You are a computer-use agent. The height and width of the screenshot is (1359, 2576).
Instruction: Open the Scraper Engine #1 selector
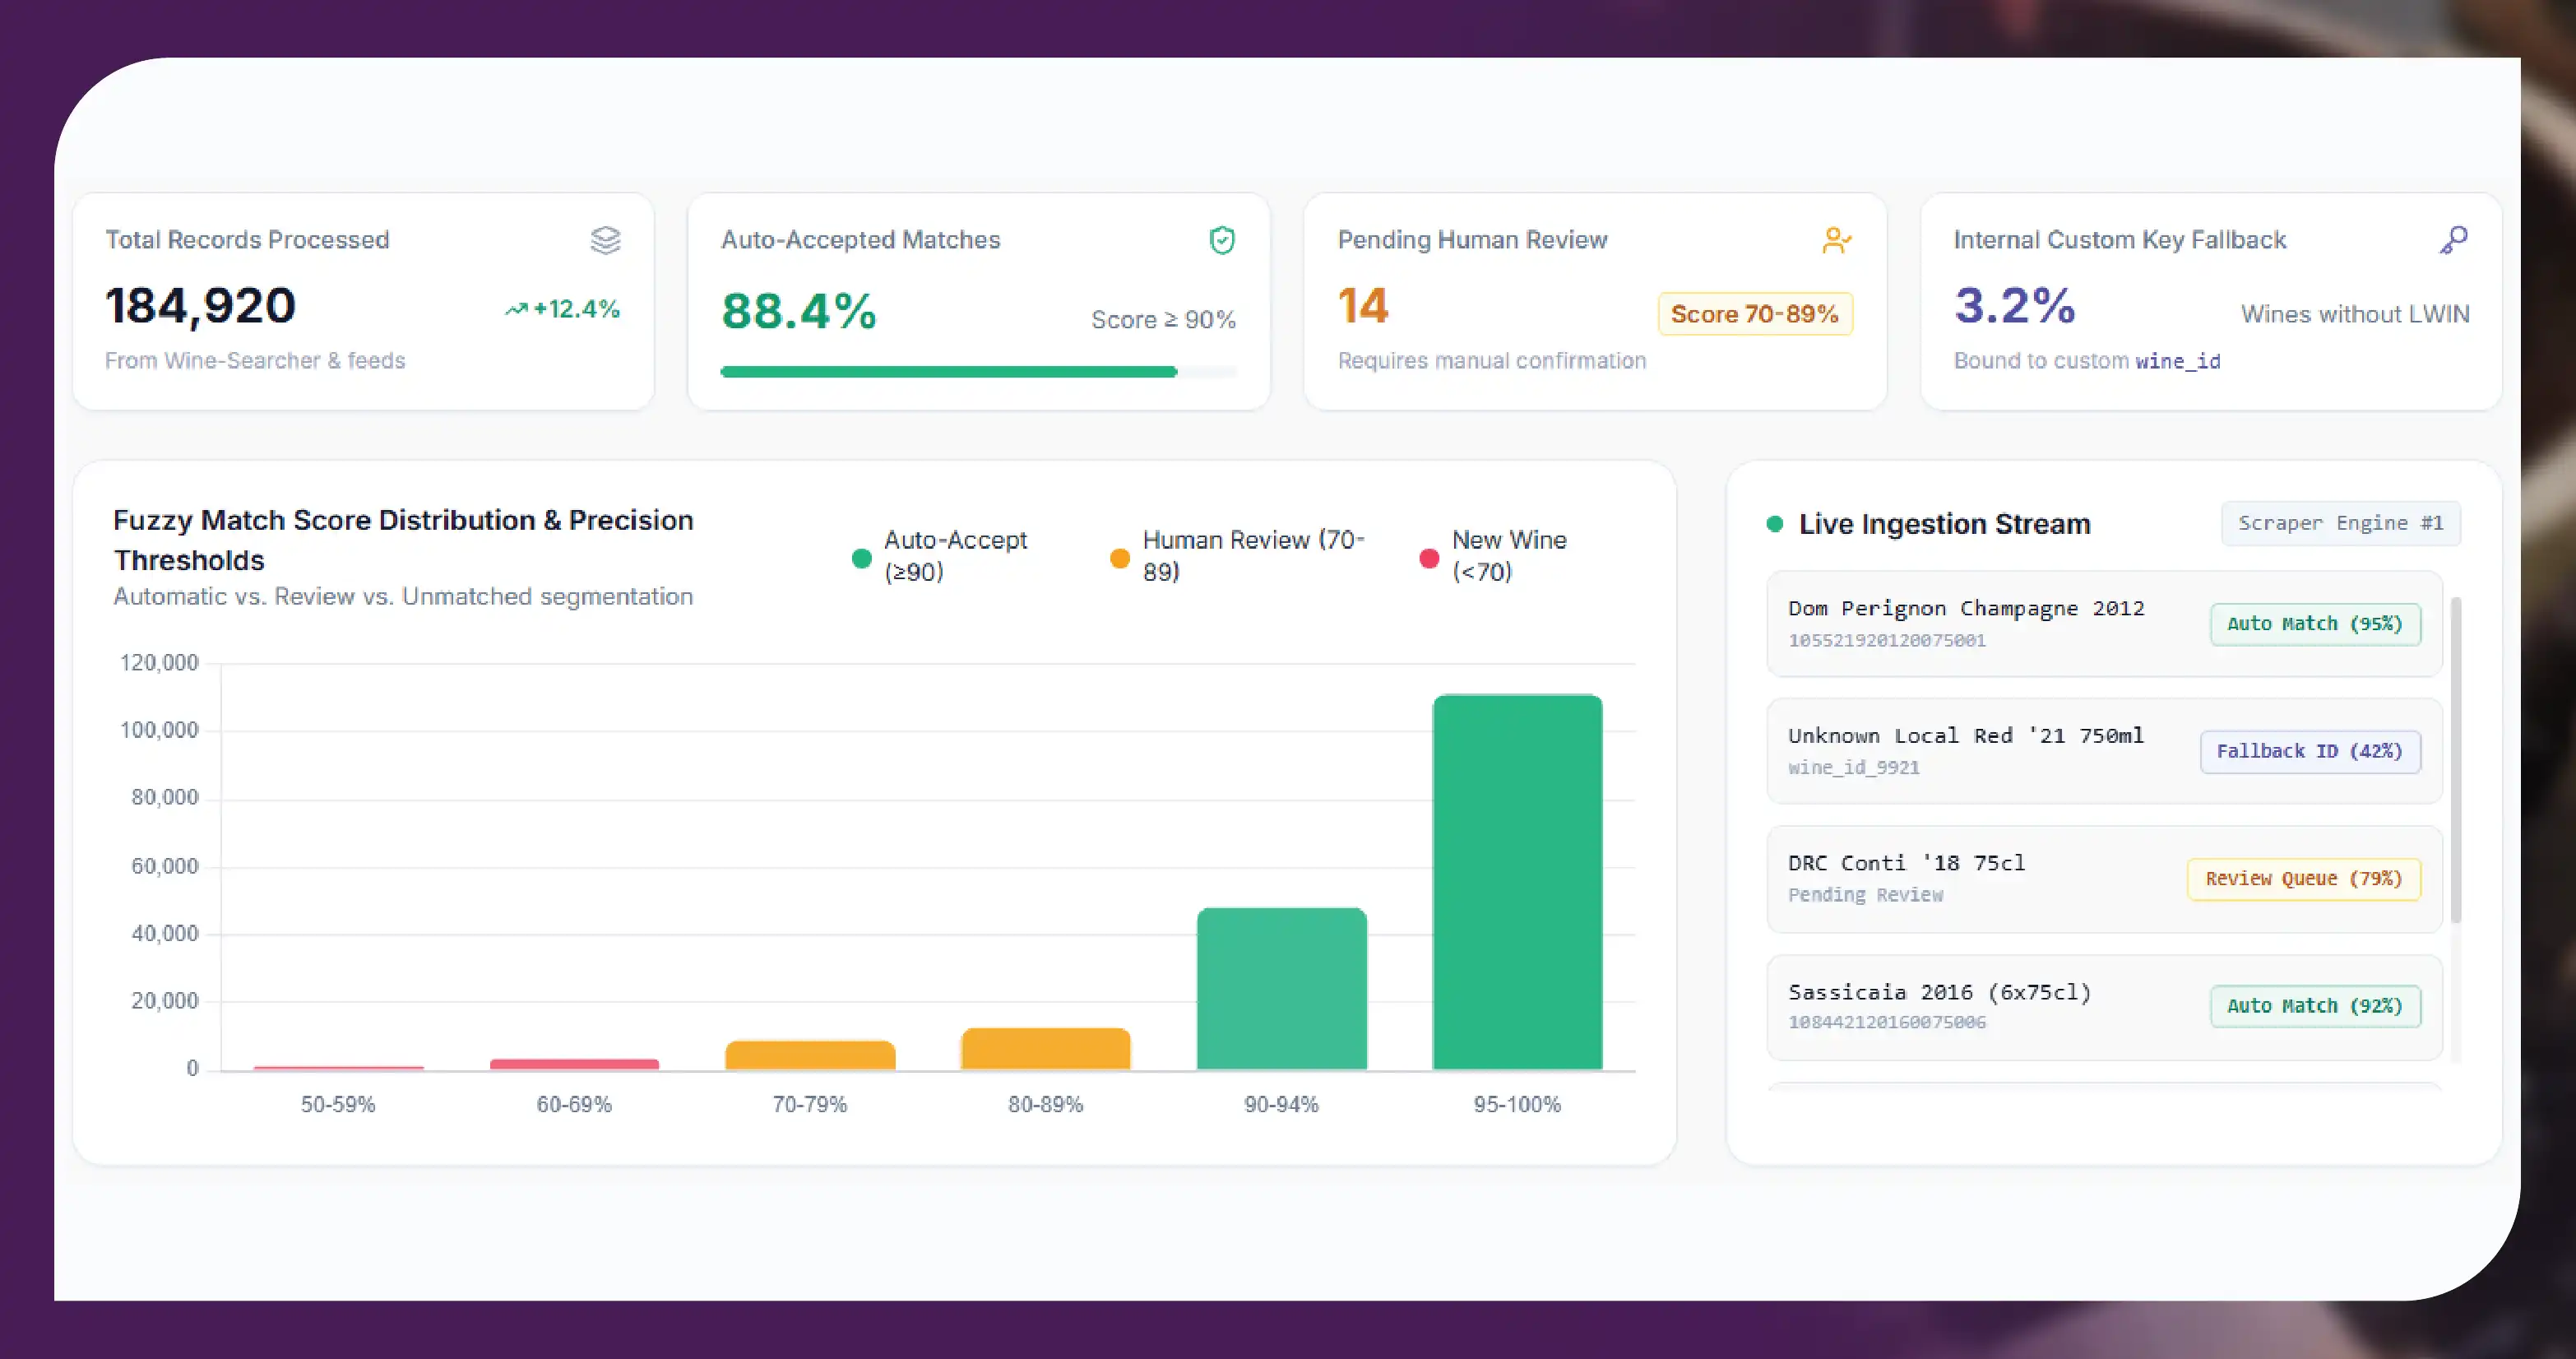point(2340,523)
